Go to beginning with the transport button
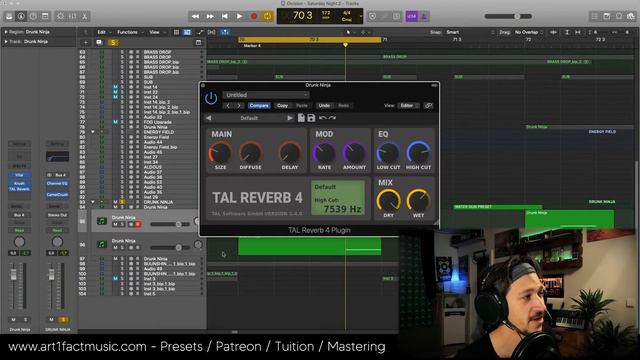Screen dimensions: 640x360 [225, 16]
